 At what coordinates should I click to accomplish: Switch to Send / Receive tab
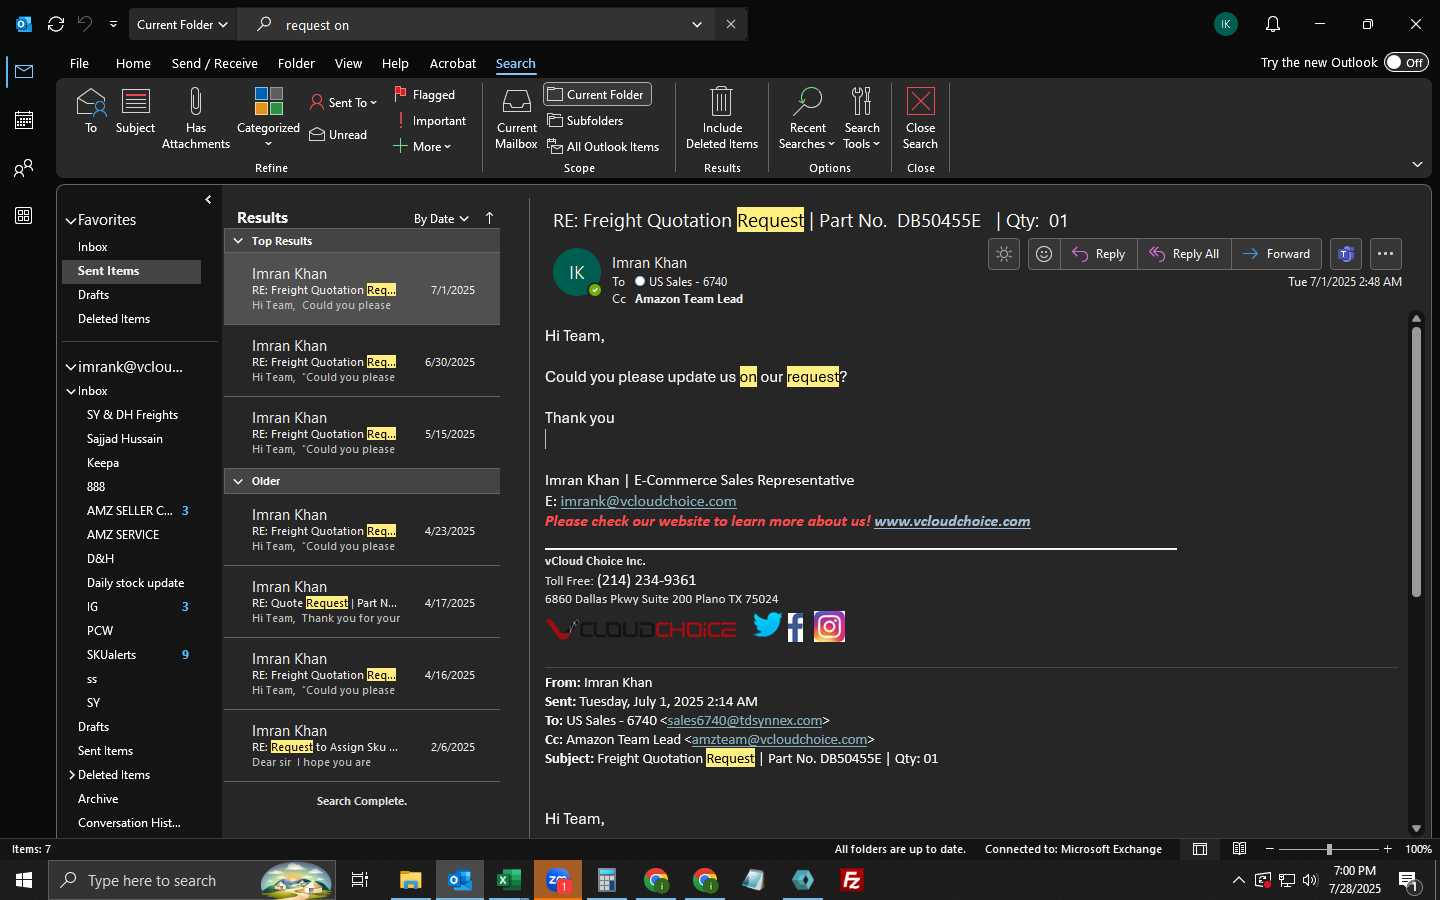[215, 63]
